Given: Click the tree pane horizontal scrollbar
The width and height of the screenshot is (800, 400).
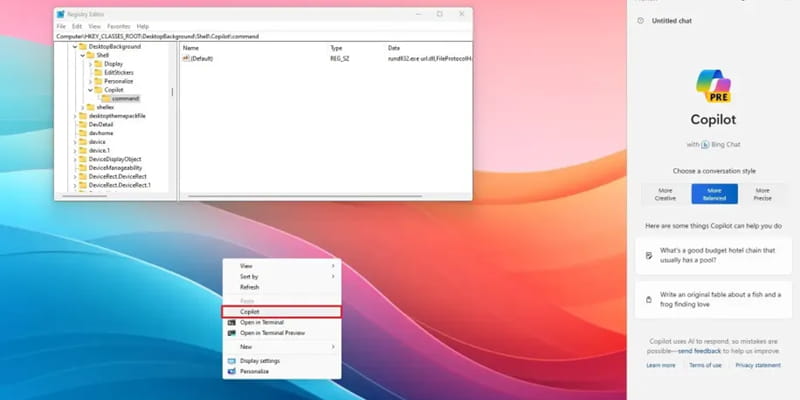Looking at the screenshot, I should tap(85, 196).
